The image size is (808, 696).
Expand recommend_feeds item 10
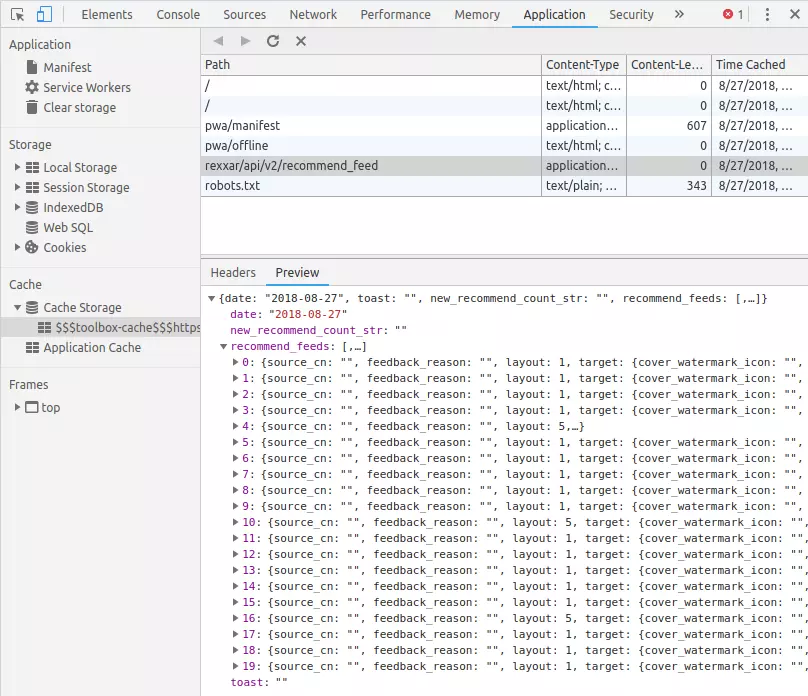coord(235,522)
